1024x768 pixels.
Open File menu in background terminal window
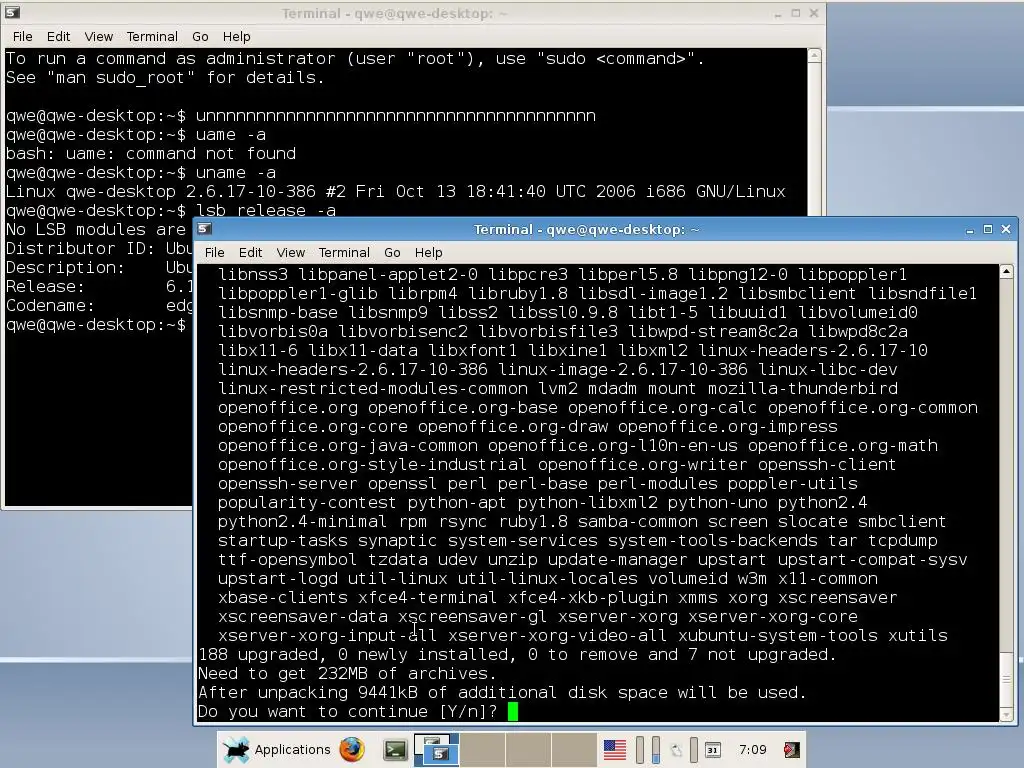coord(22,37)
